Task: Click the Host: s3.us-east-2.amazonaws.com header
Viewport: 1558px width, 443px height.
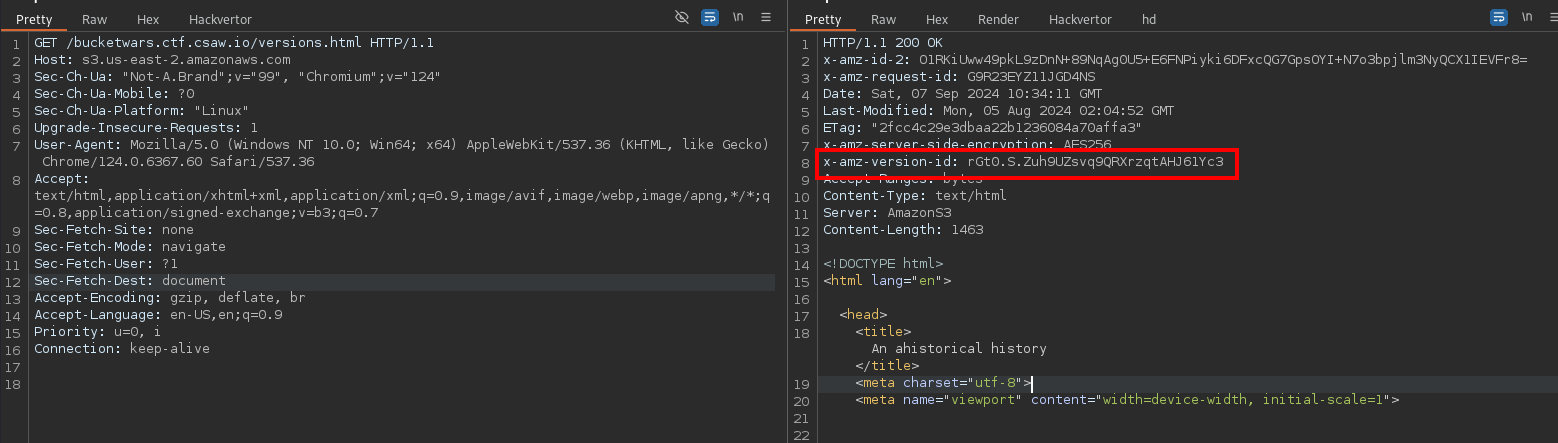Action: [x=162, y=60]
